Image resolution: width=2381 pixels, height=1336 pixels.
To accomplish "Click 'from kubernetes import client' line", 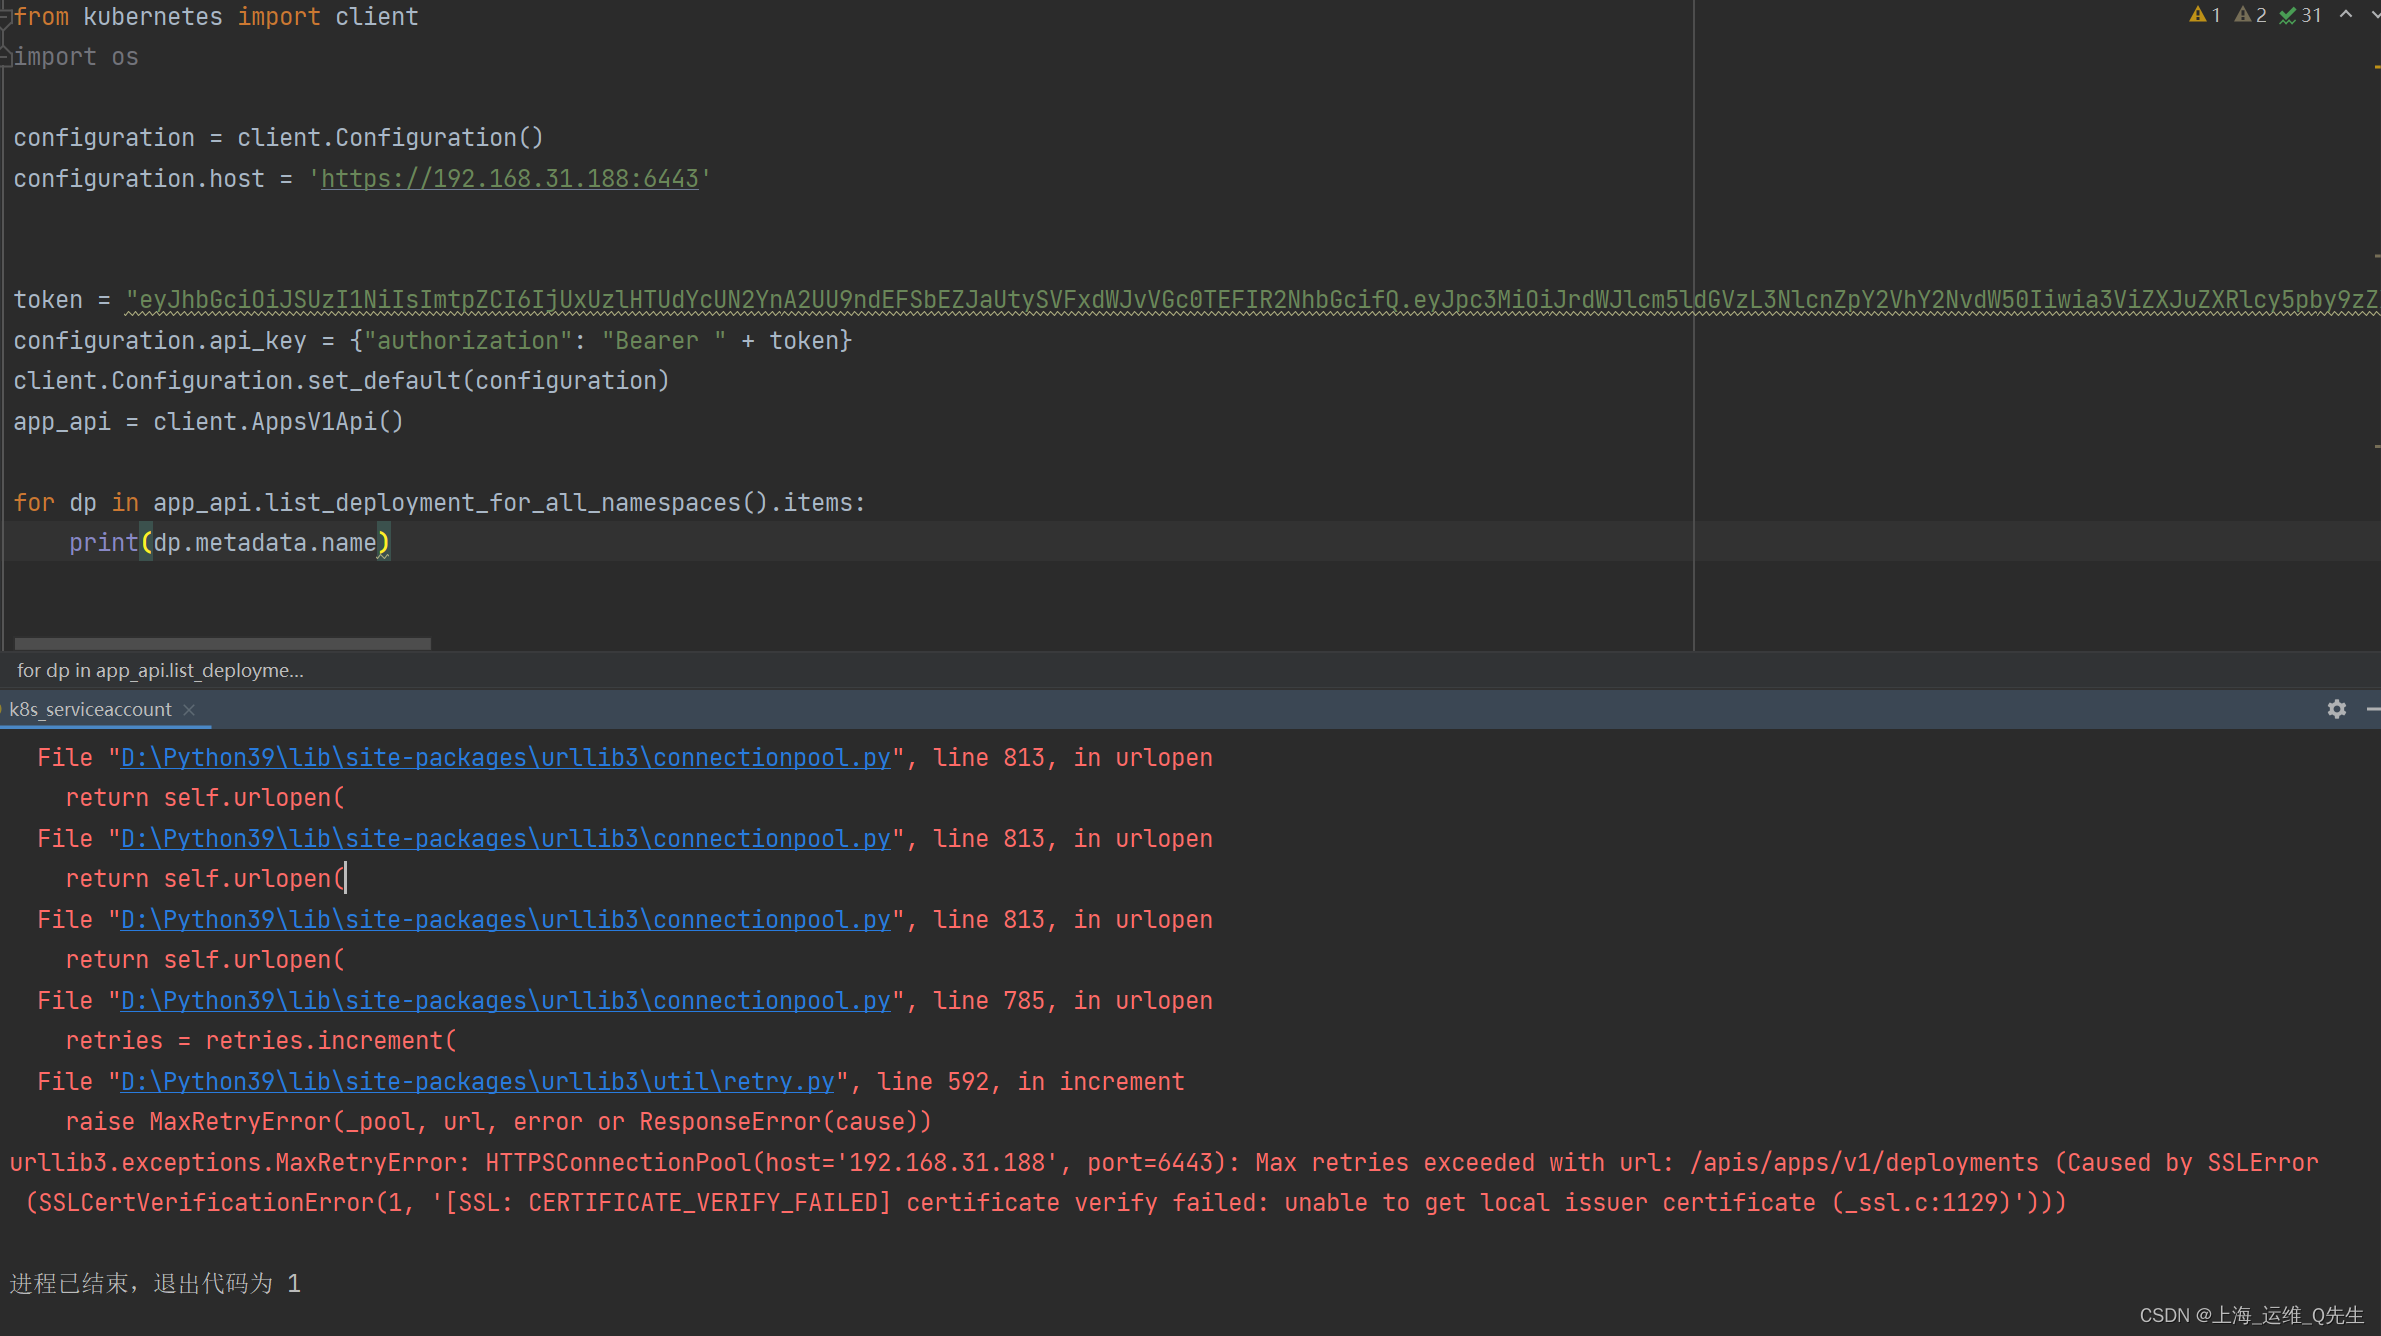I will coord(216,17).
